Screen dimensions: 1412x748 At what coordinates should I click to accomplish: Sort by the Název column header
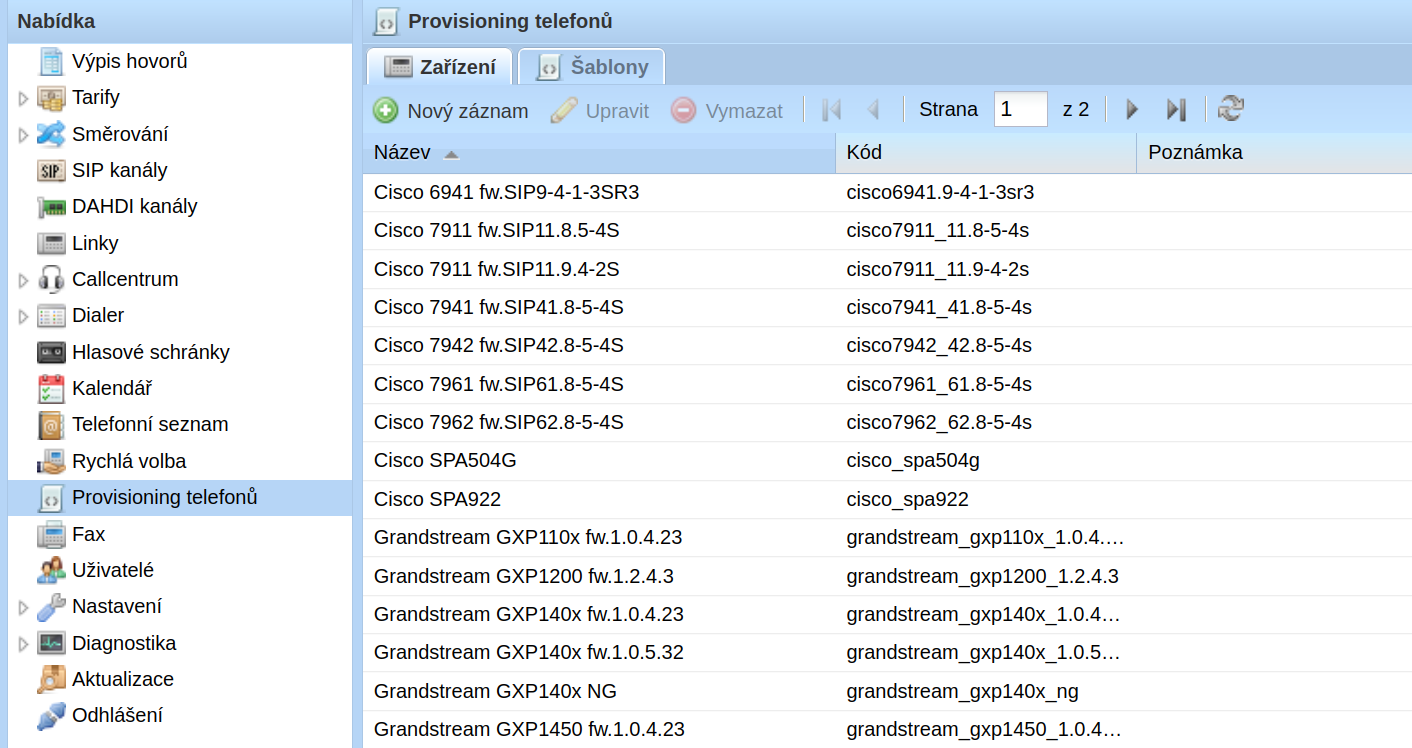click(599, 153)
